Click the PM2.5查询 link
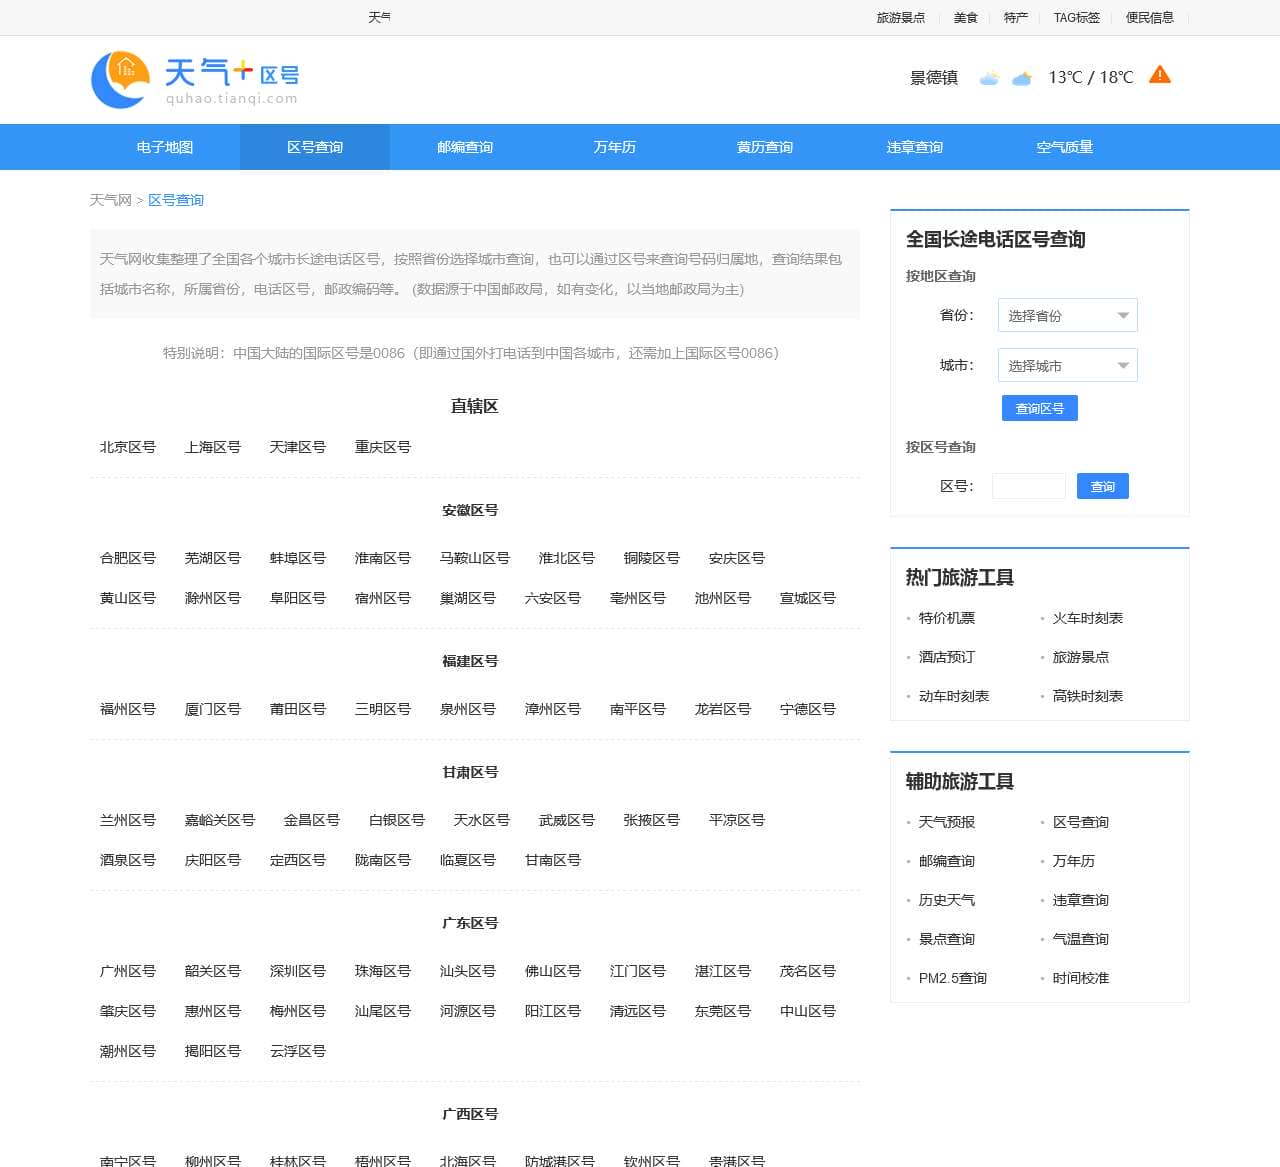This screenshot has width=1280, height=1167. (x=952, y=978)
